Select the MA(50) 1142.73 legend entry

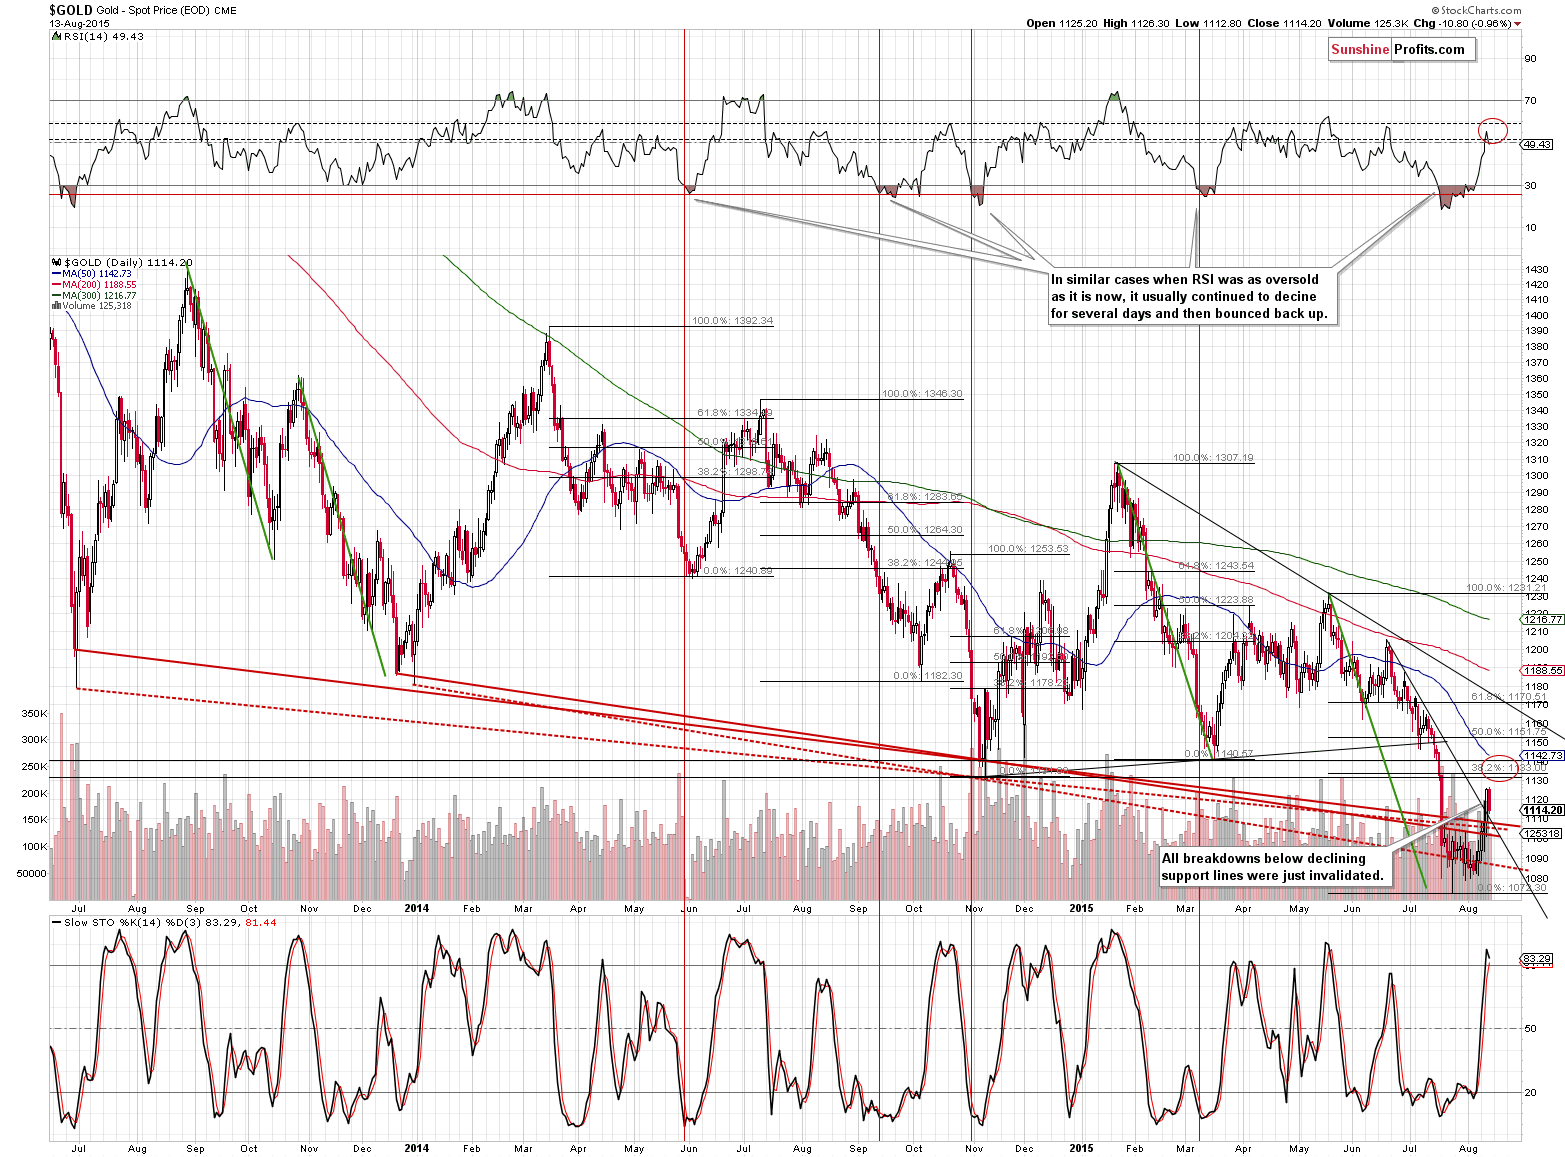[91, 274]
